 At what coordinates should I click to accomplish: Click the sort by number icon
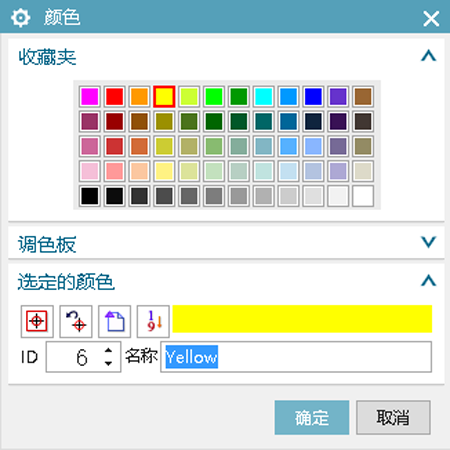click(153, 321)
